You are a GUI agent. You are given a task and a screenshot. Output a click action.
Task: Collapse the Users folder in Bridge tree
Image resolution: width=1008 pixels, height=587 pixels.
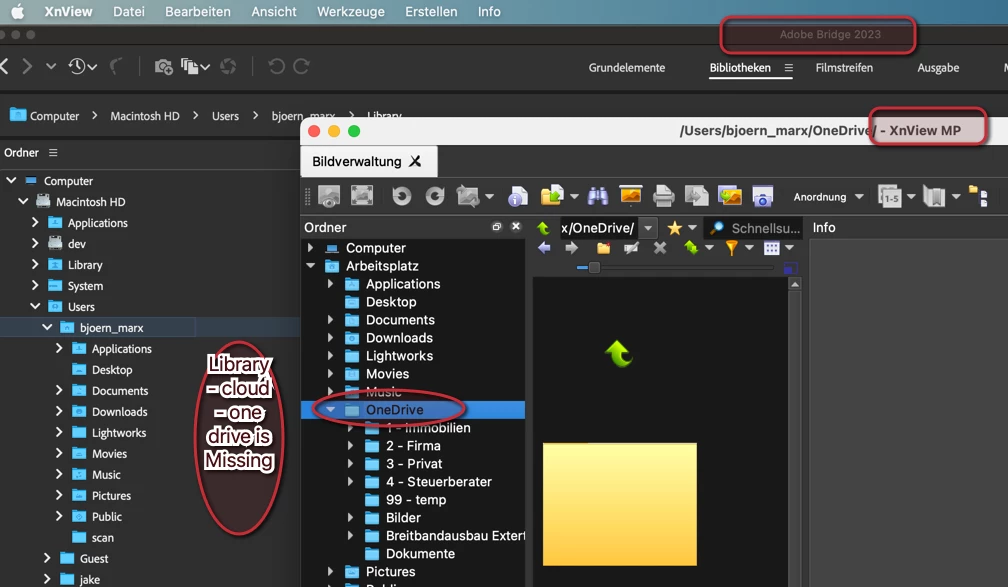(x=35, y=306)
